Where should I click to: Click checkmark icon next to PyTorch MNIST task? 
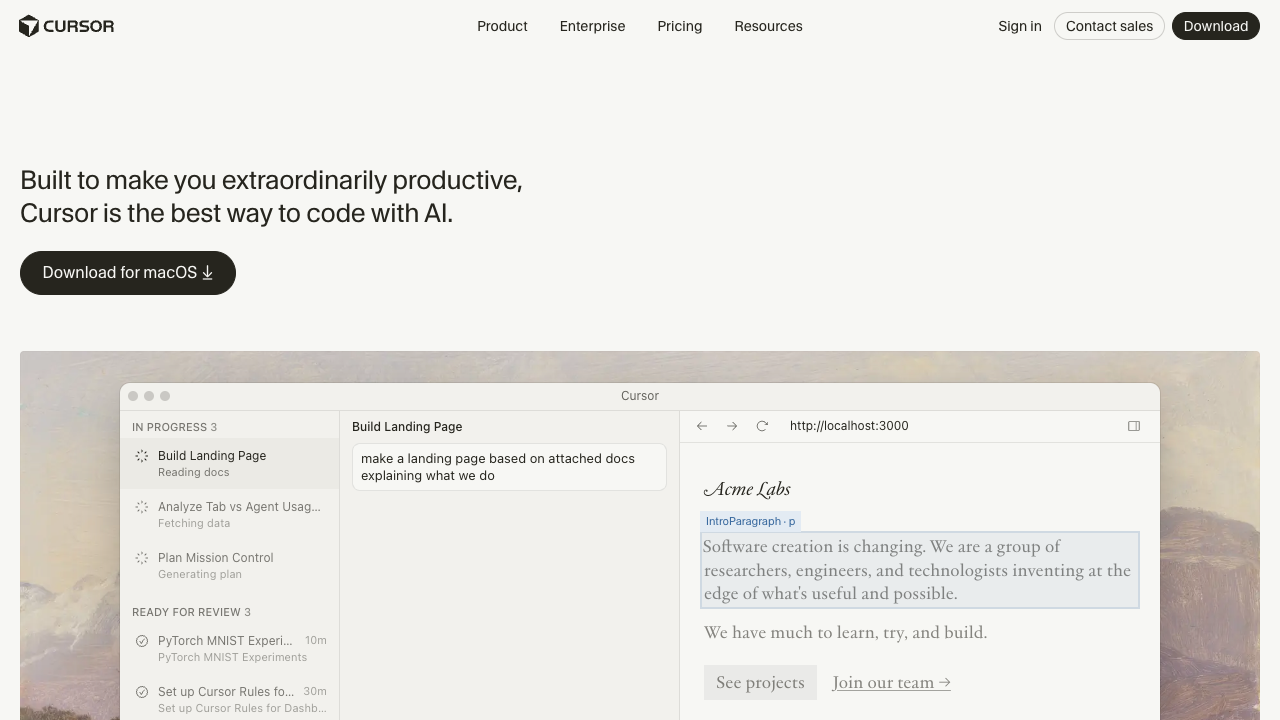[x=142, y=641]
